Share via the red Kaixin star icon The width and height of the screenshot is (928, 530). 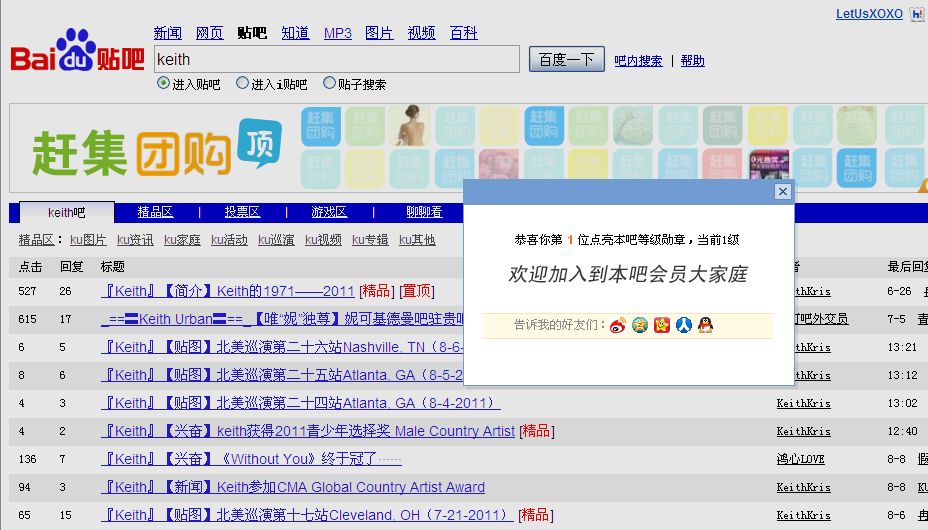(x=662, y=325)
